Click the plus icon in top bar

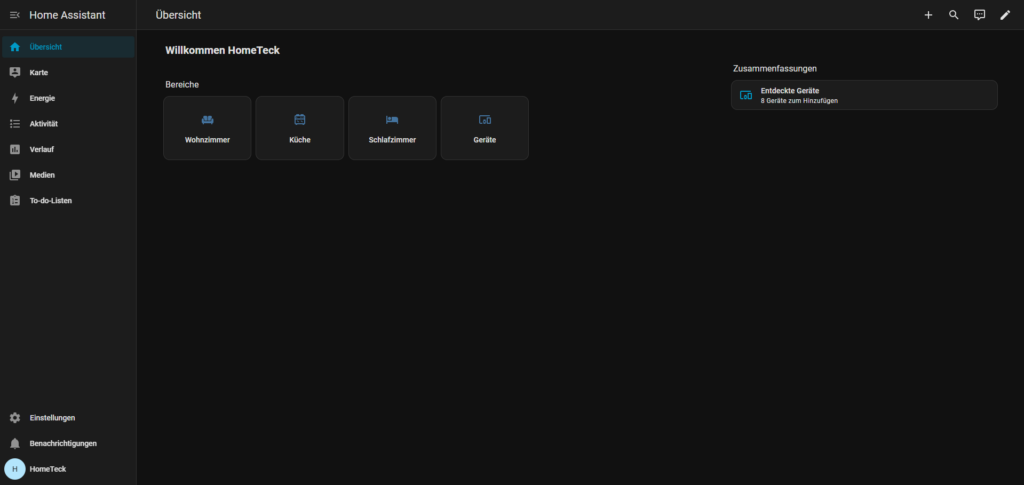pos(928,15)
